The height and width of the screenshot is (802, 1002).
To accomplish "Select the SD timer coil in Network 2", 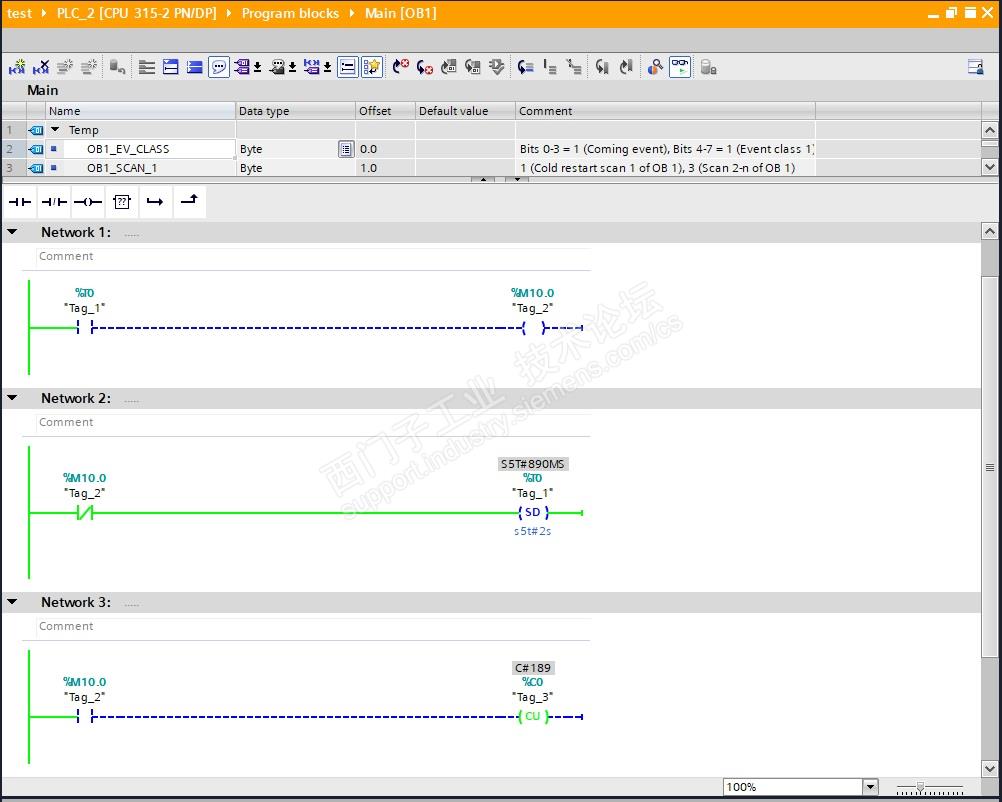I will coord(533,513).
